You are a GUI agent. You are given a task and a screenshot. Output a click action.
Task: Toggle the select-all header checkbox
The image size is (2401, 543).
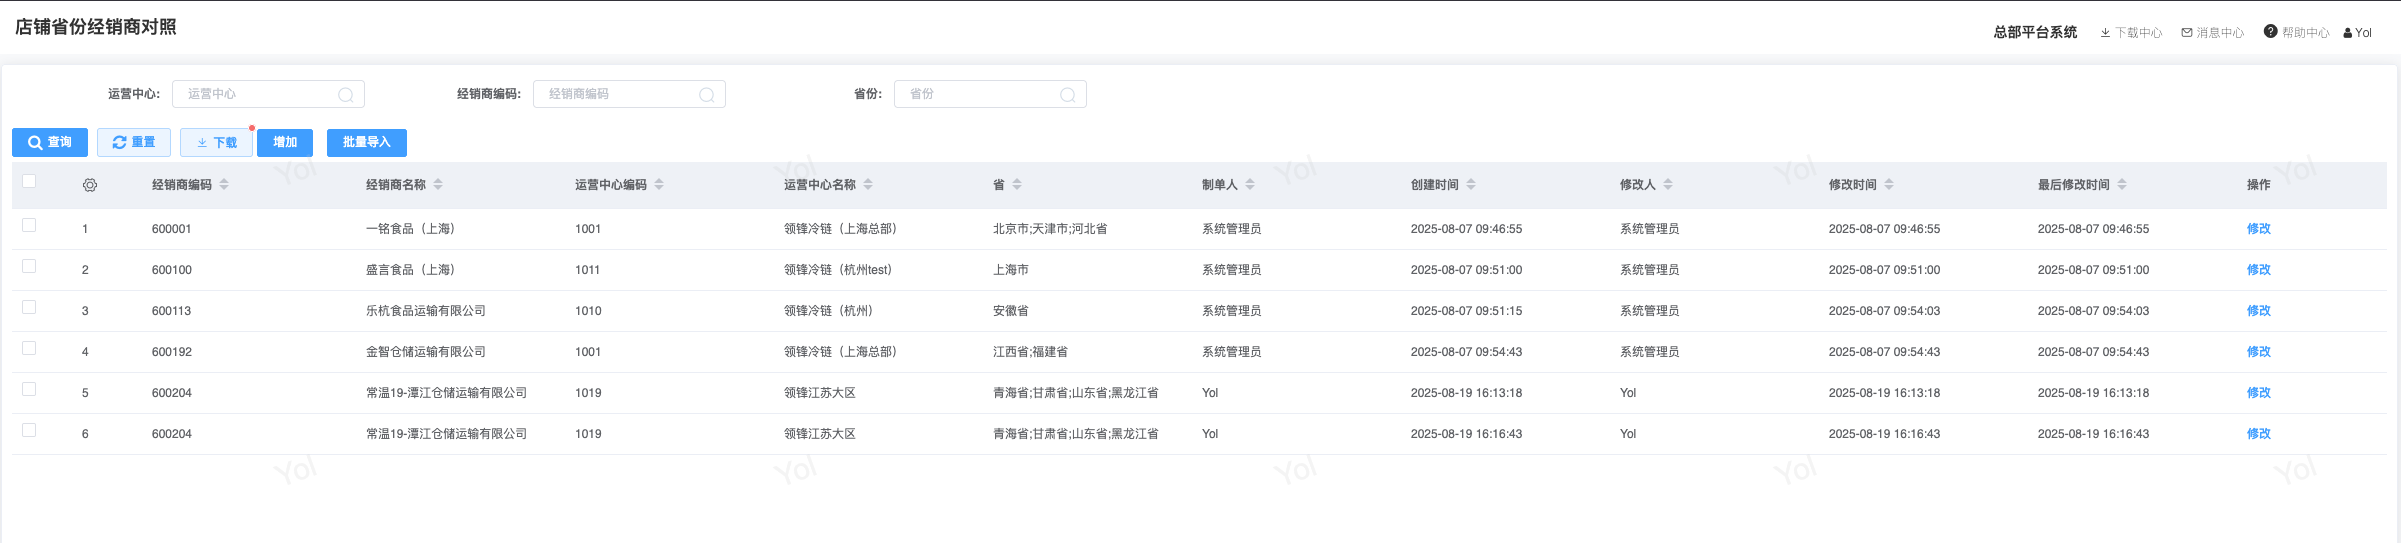point(29,181)
